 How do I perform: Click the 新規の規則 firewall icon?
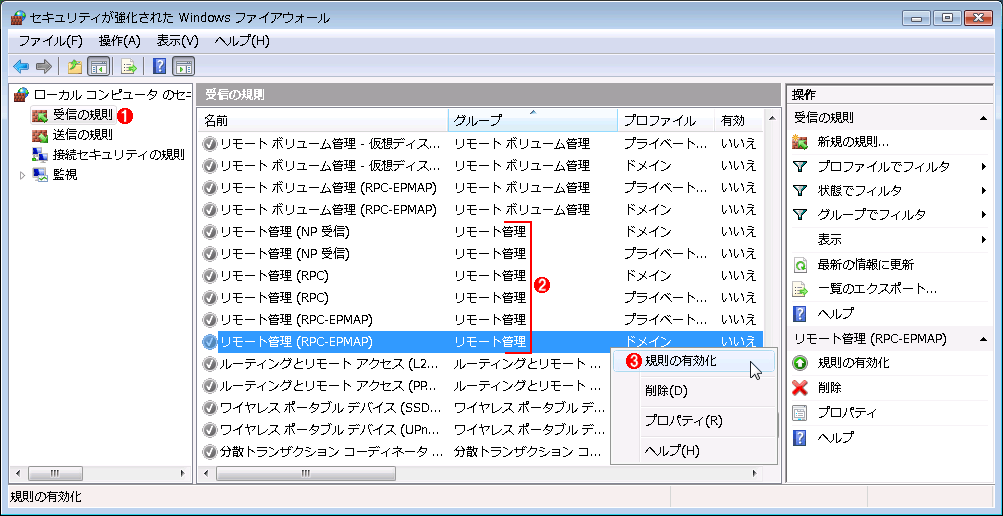tap(800, 142)
